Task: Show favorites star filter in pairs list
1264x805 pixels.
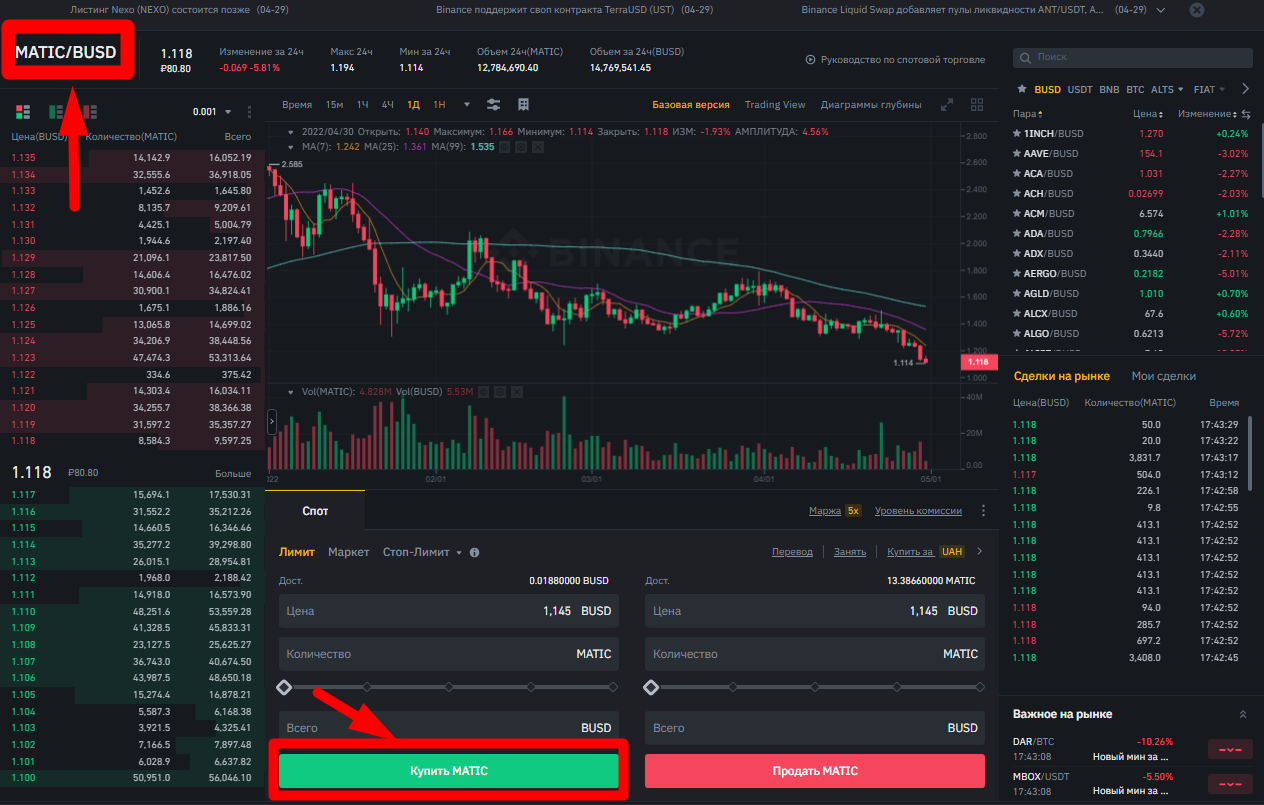Action: 1022,89
